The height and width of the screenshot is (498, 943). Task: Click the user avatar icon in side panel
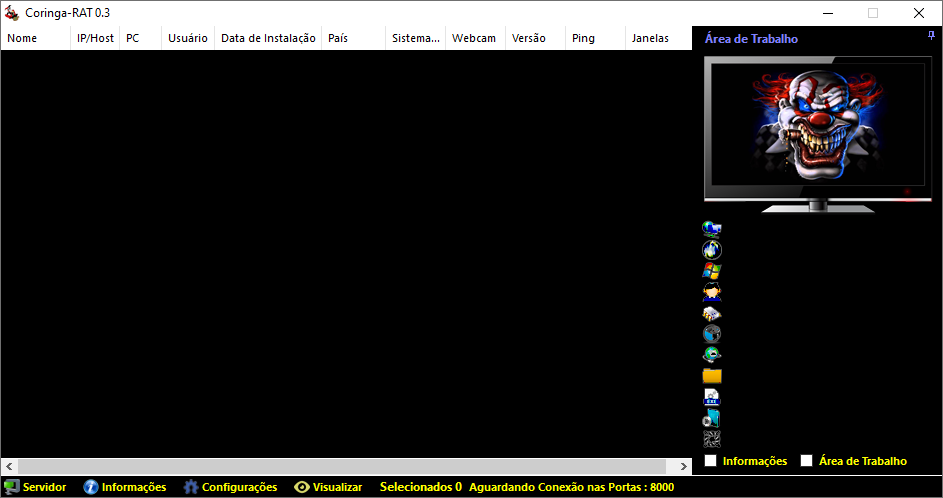pyautogui.click(x=712, y=292)
